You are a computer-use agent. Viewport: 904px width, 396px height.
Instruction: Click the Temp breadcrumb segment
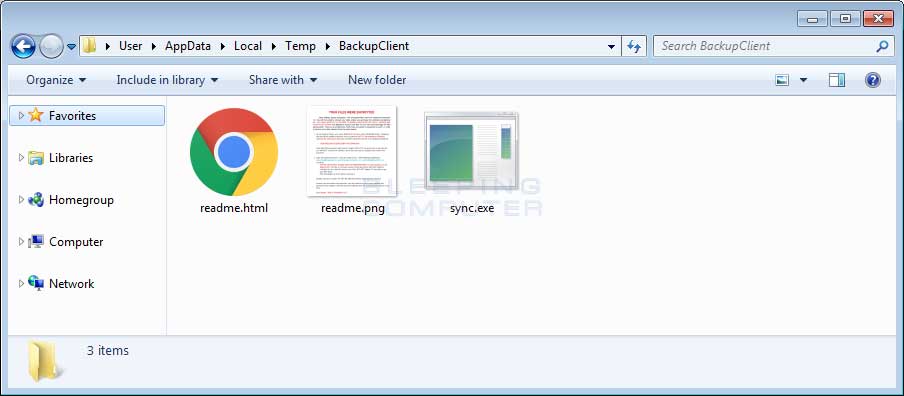(300, 46)
